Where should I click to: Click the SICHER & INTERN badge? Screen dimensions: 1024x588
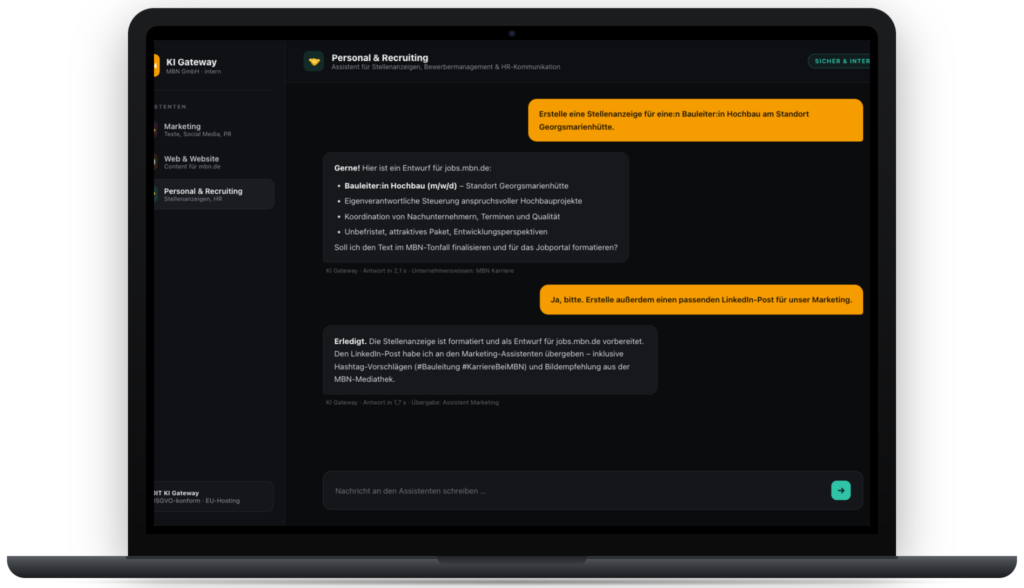click(840, 61)
